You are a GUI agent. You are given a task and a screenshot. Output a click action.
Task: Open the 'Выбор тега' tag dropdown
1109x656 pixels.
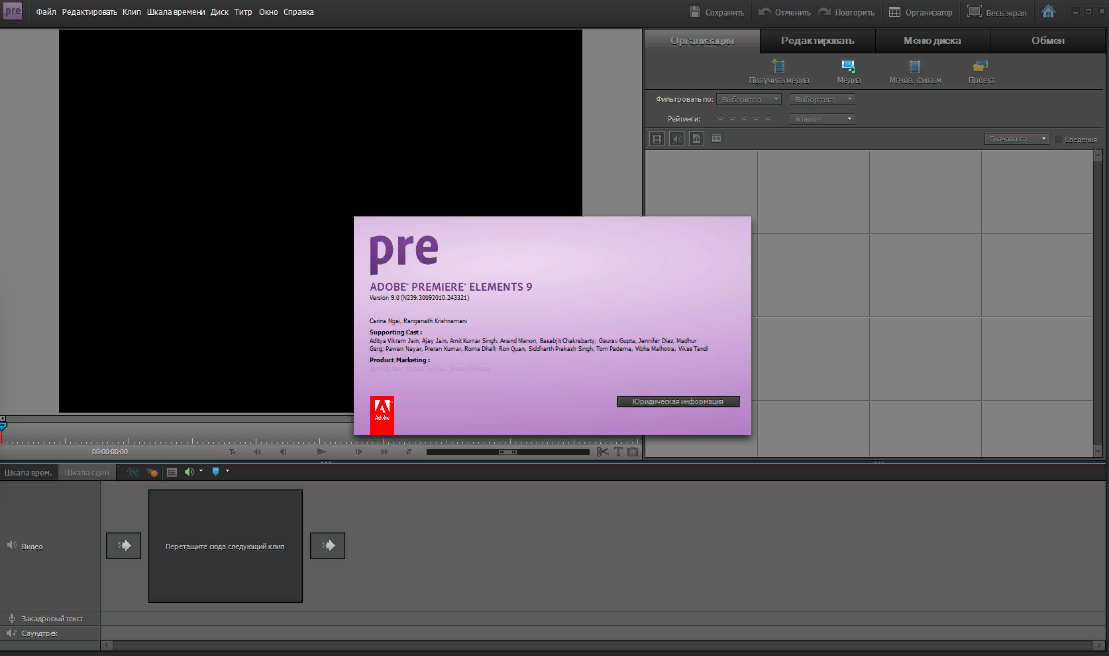(x=822, y=99)
